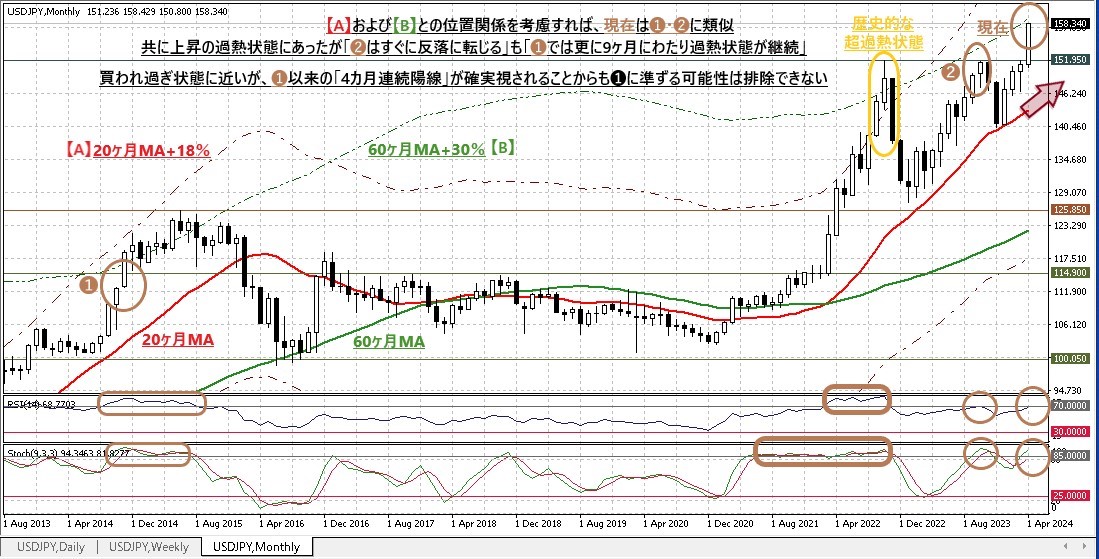The width and height of the screenshot is (1099, 559).
Task: Click the 117.510 price axis value
Action: pos(1070,258)
